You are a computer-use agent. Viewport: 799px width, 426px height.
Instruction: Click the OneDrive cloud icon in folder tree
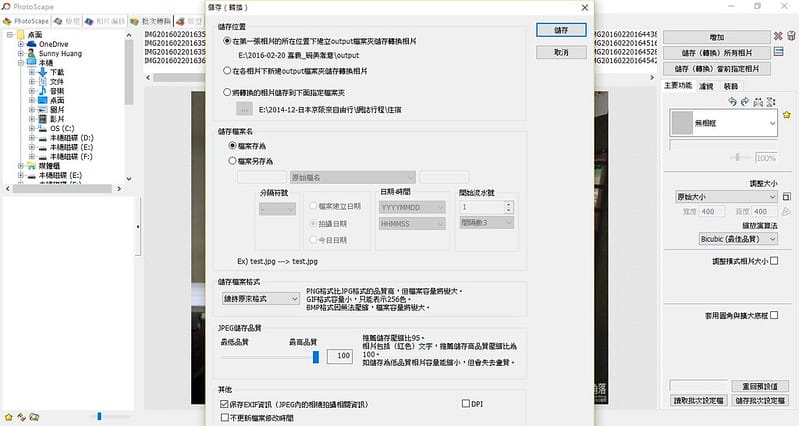click(32, 44)
